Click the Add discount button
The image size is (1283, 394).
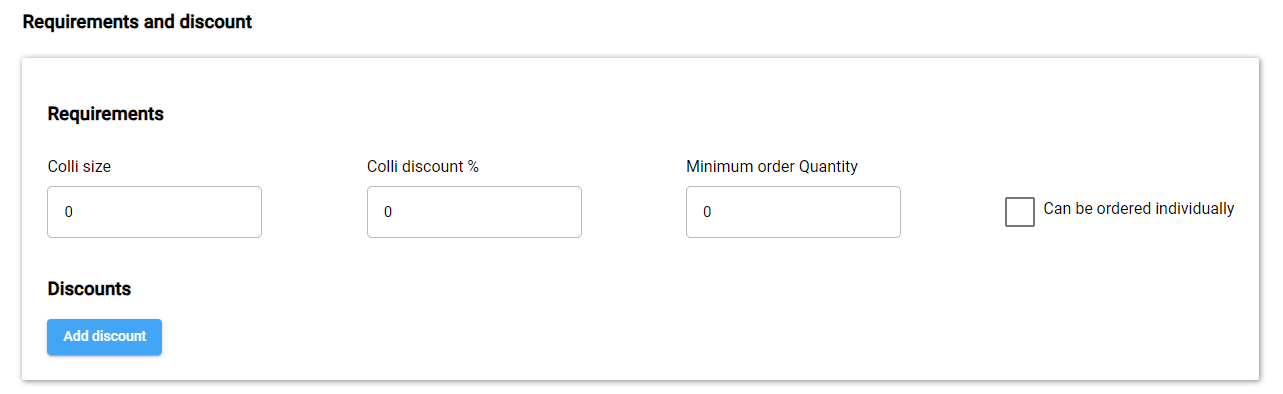click(x=104, y=337)
